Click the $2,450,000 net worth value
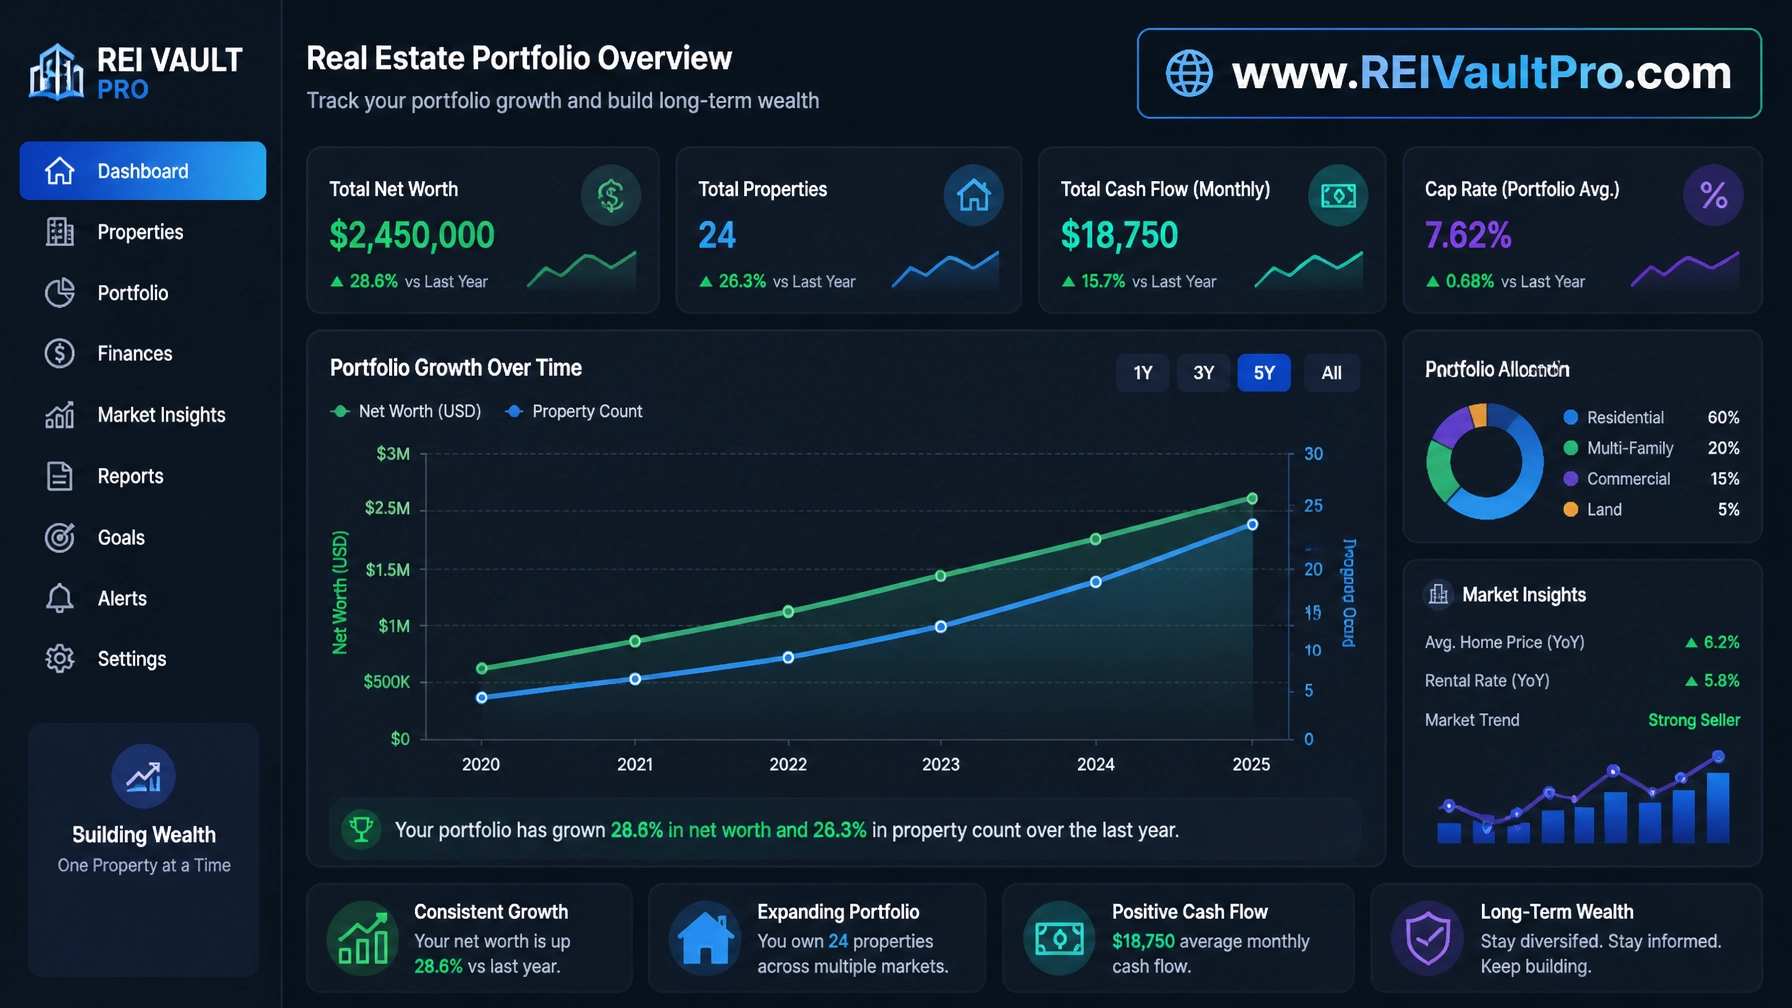 (x=412, y=236)
